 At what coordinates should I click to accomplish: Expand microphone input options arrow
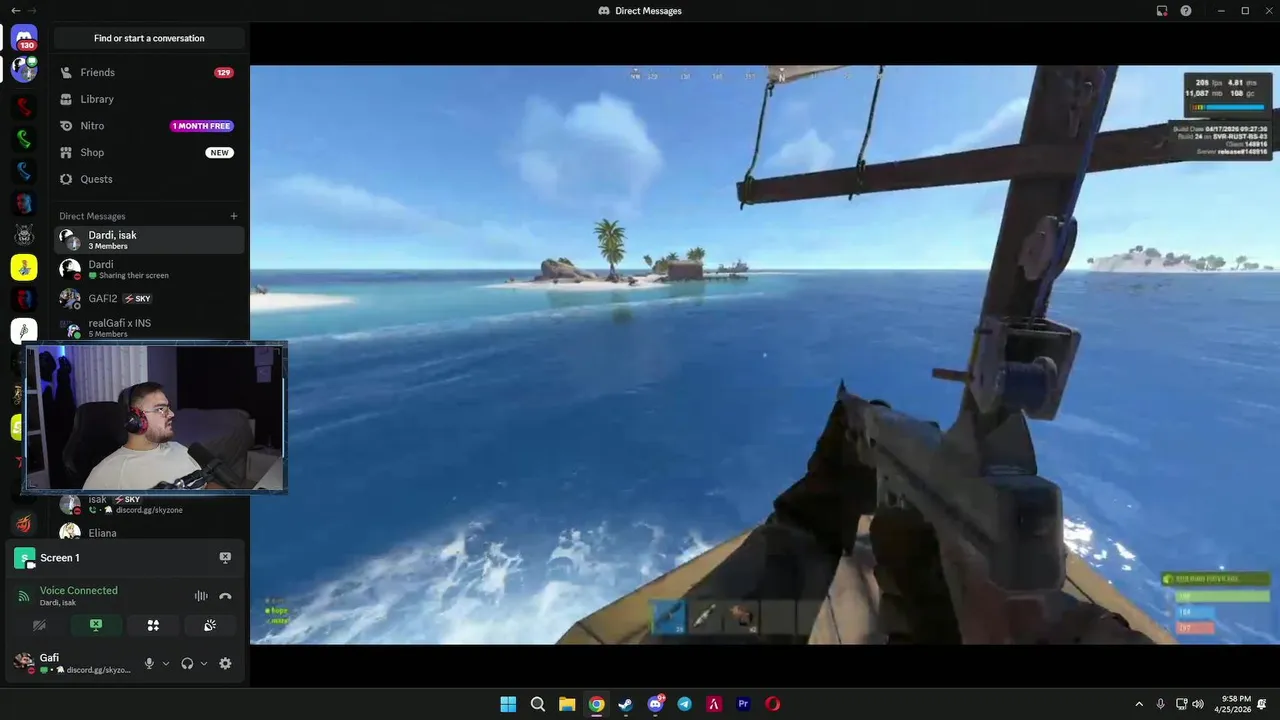[x=166, y=663]
